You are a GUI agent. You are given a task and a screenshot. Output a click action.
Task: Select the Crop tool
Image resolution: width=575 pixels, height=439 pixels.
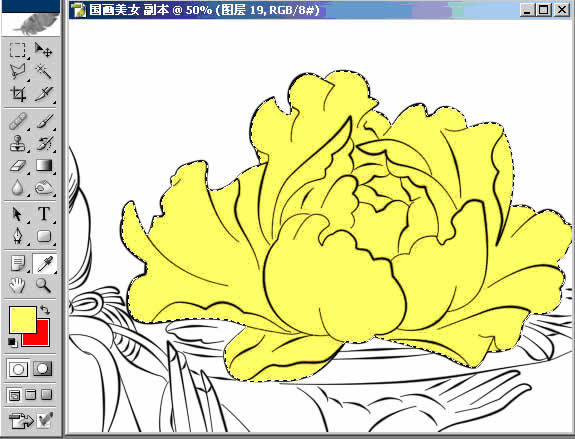(17, 94)
